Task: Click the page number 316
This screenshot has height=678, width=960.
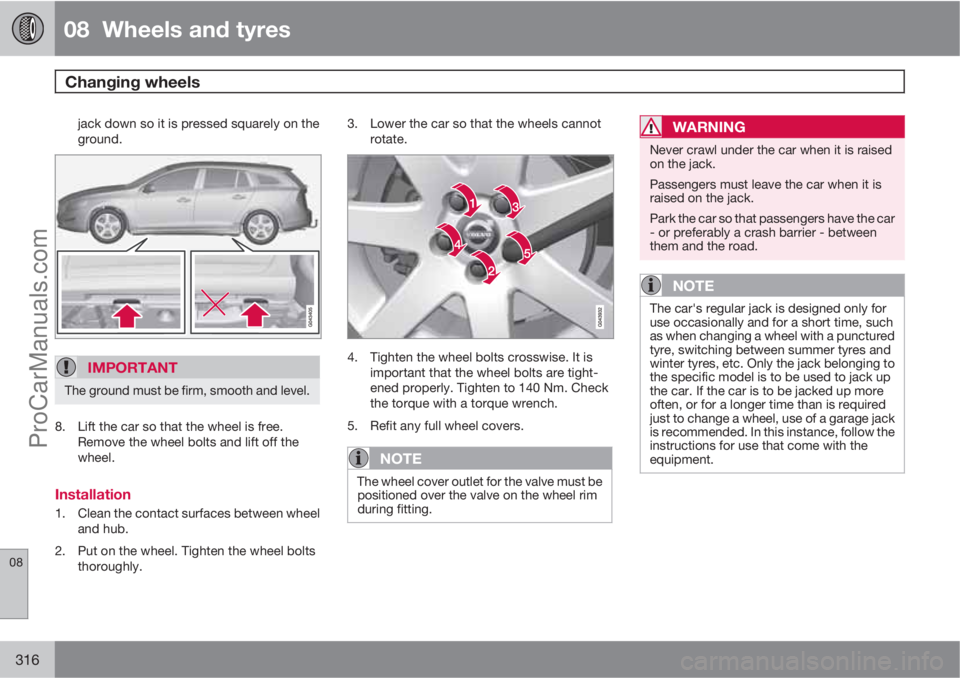Action: click(28, 660)
